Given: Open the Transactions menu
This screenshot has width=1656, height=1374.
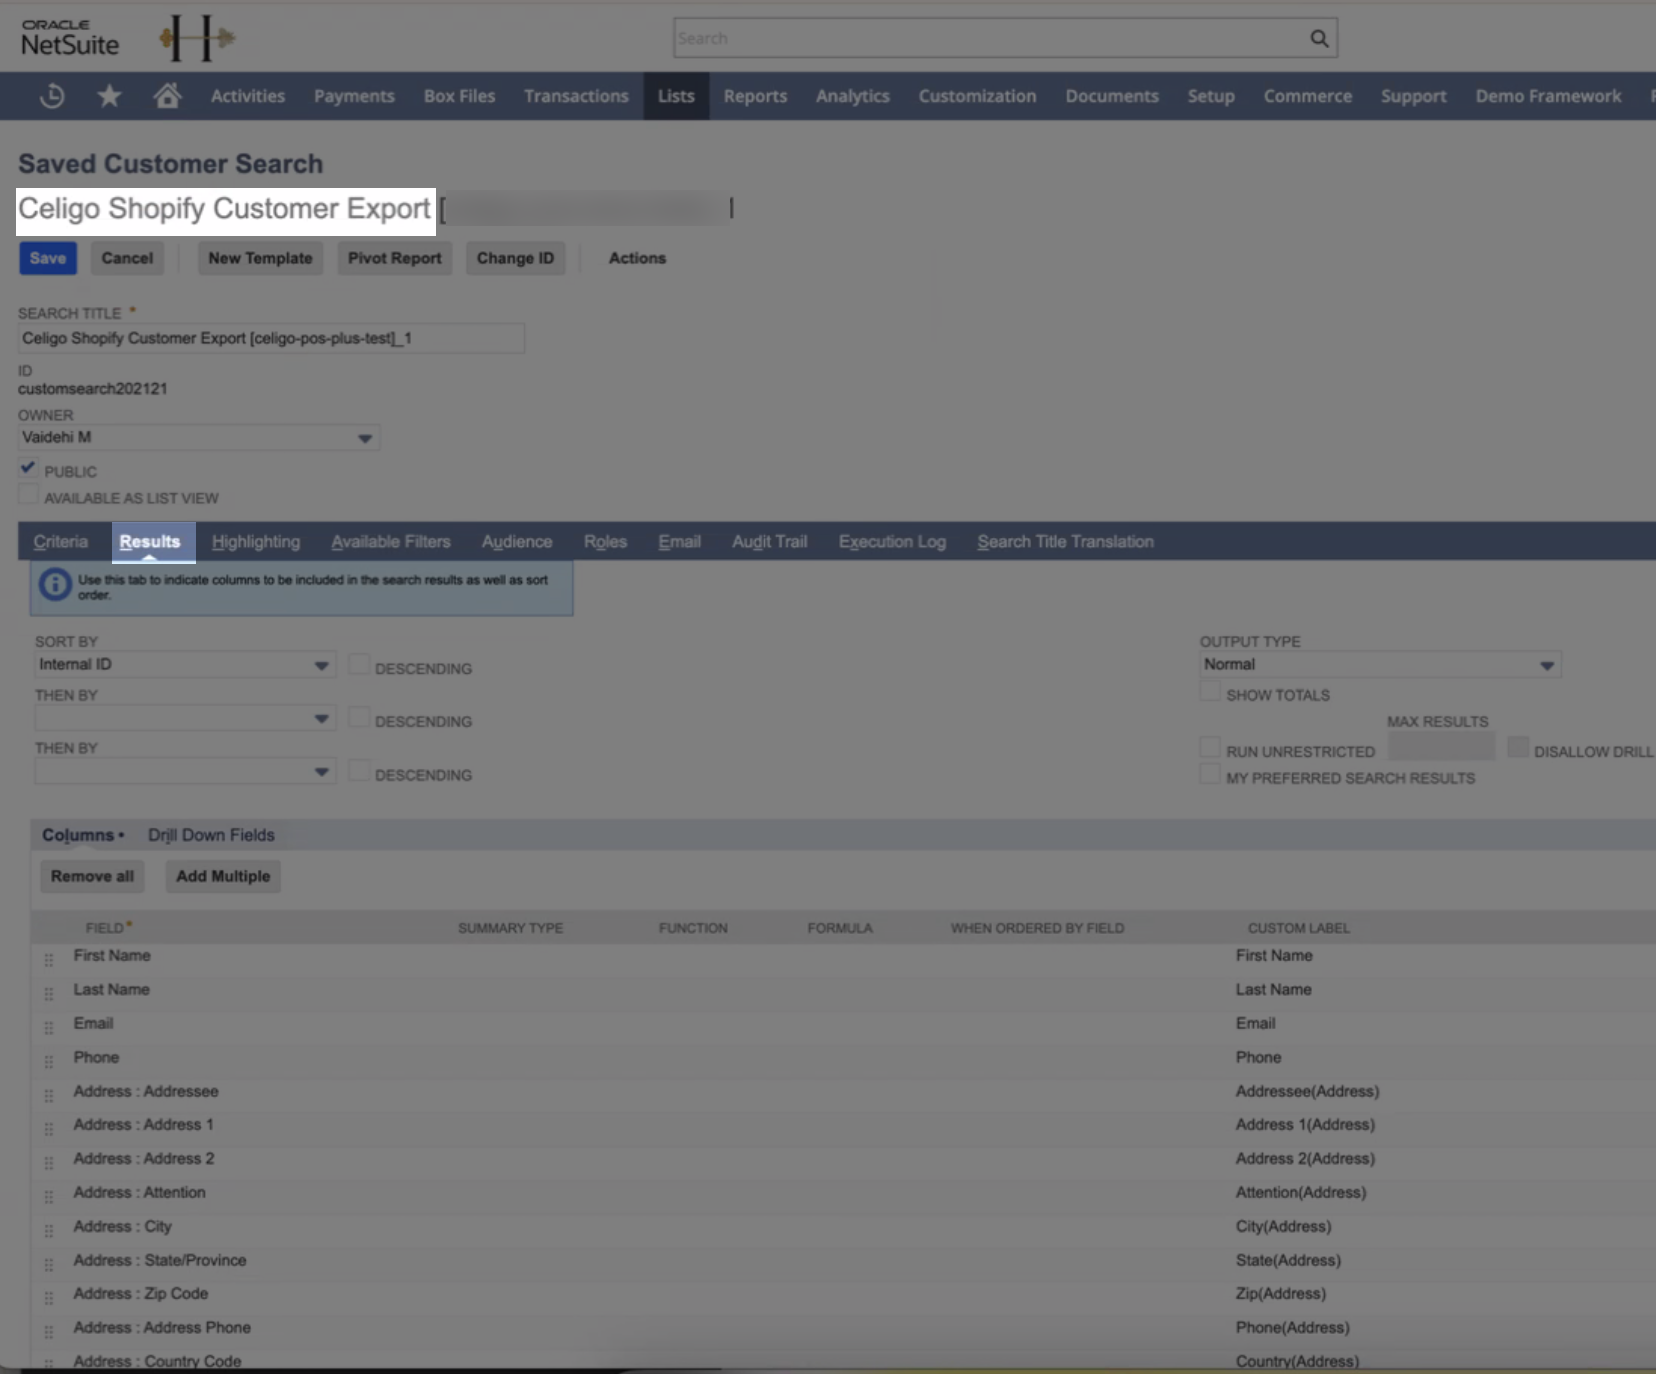Looking at the screenshot, I should pos(576,96).
